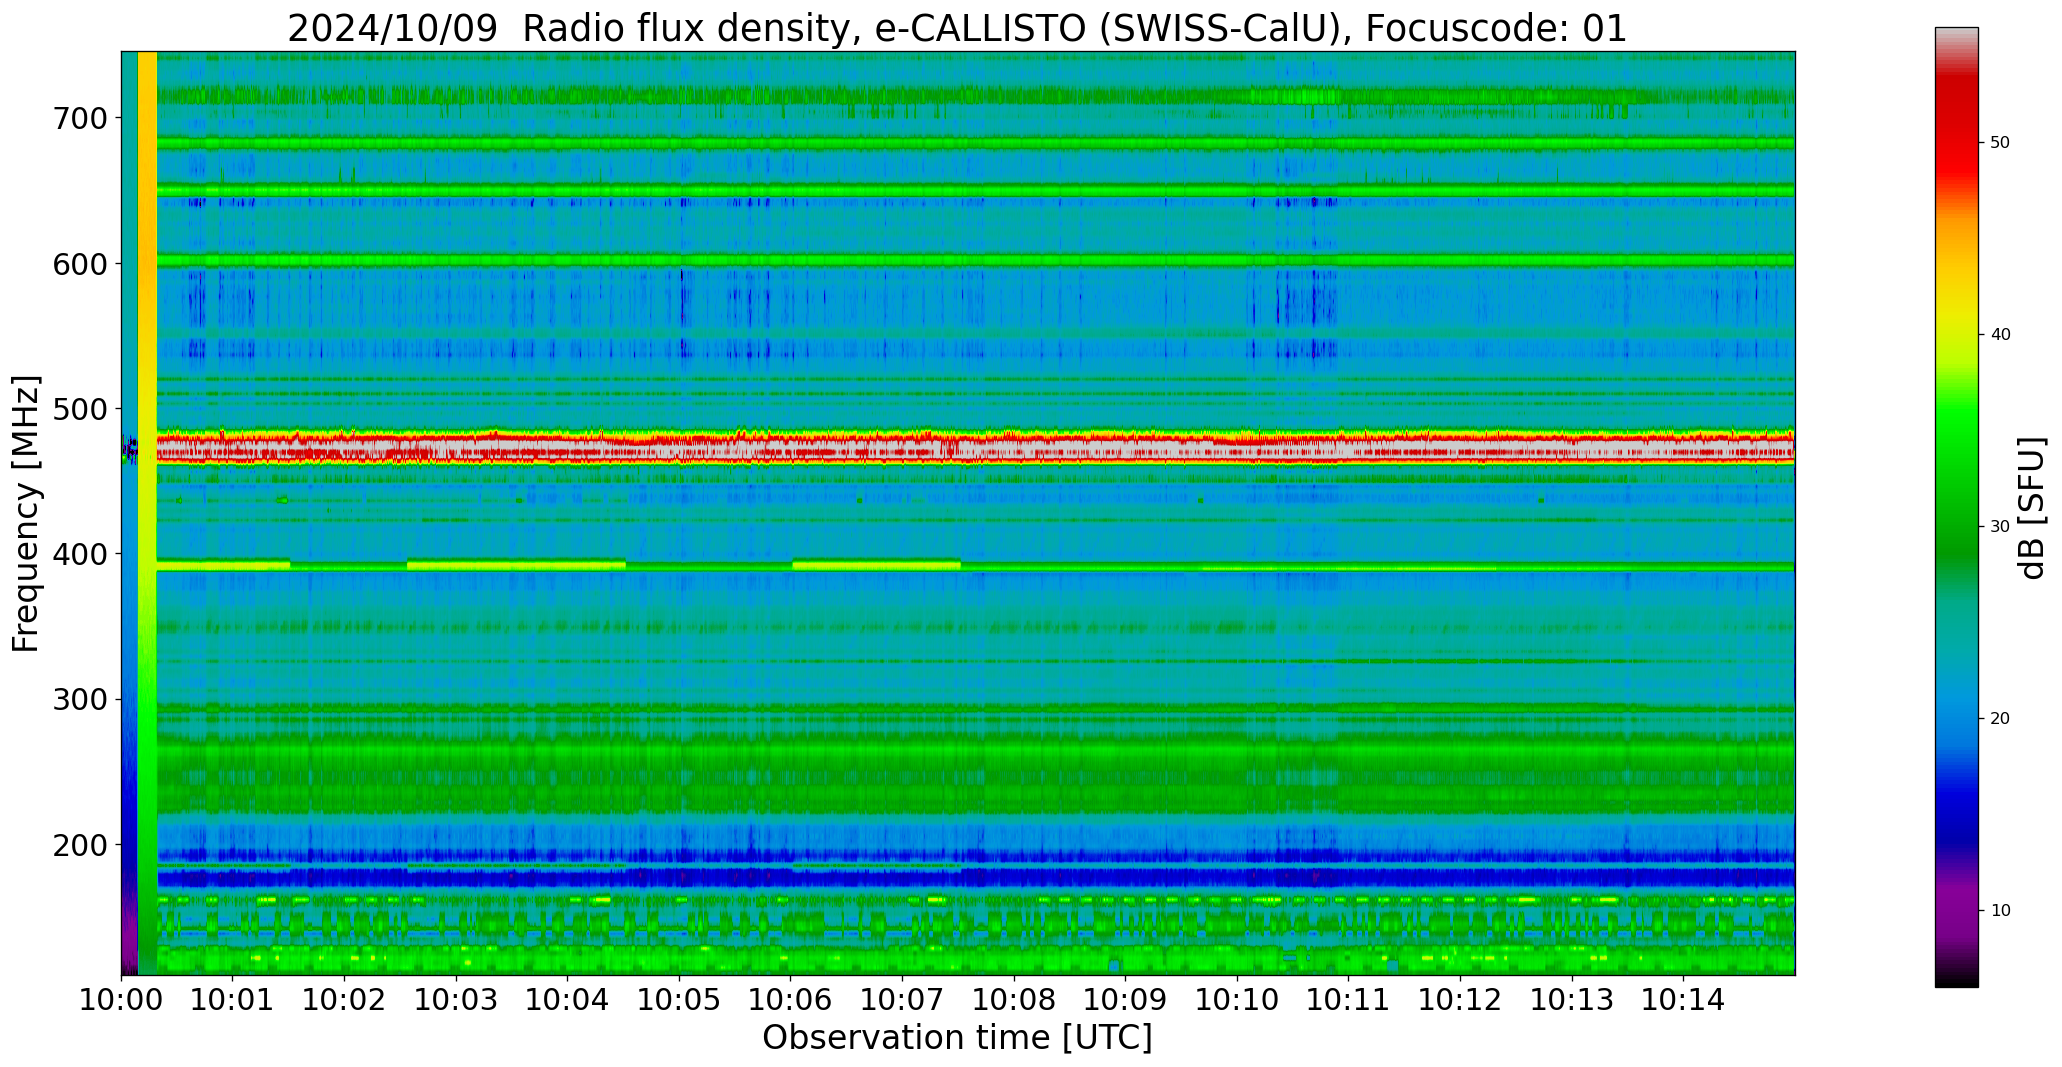Click the 10:10 time tick label
This screenshot has height=1067, width=2062.
pyautogui.click(x=1237, y=999)
